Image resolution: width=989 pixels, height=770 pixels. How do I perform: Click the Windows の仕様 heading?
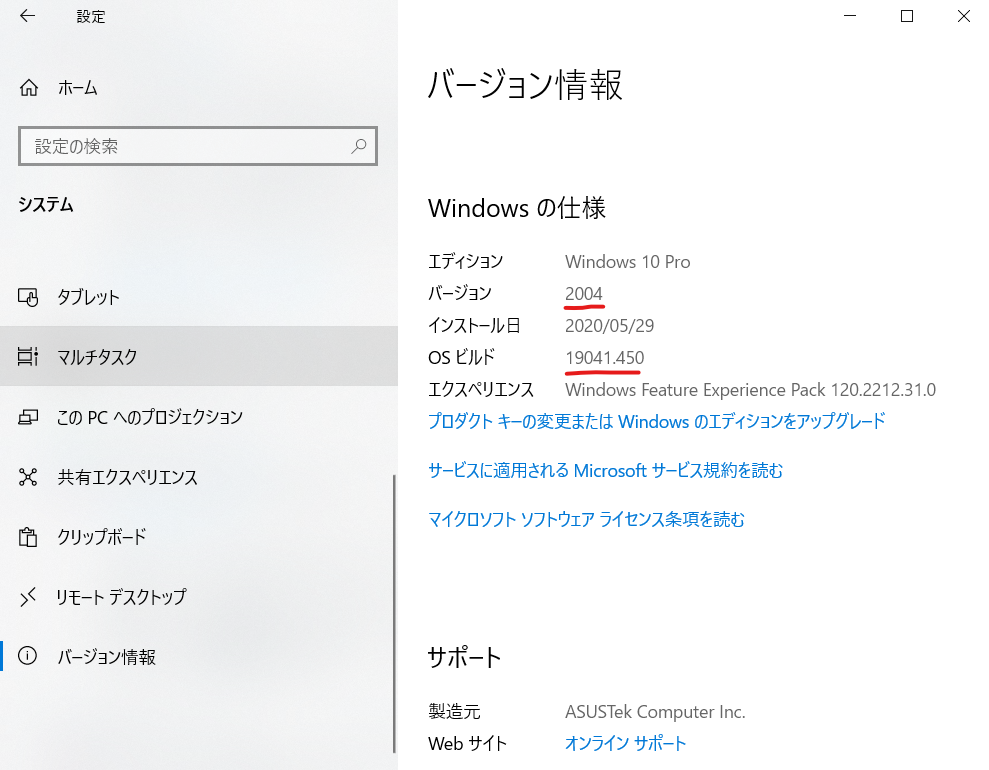[517, 207]
